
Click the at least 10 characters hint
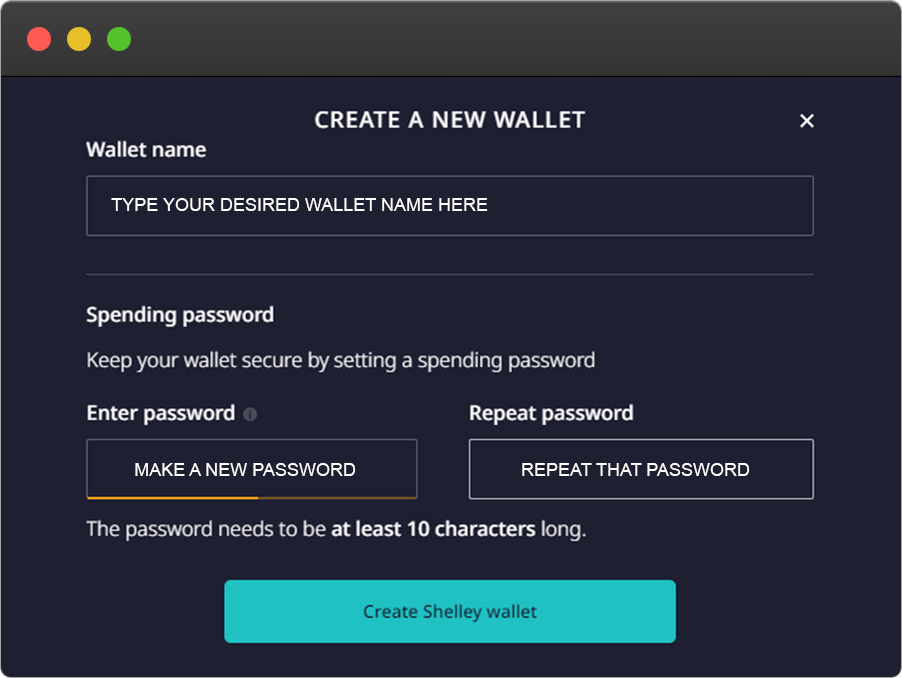pos(433,529)
